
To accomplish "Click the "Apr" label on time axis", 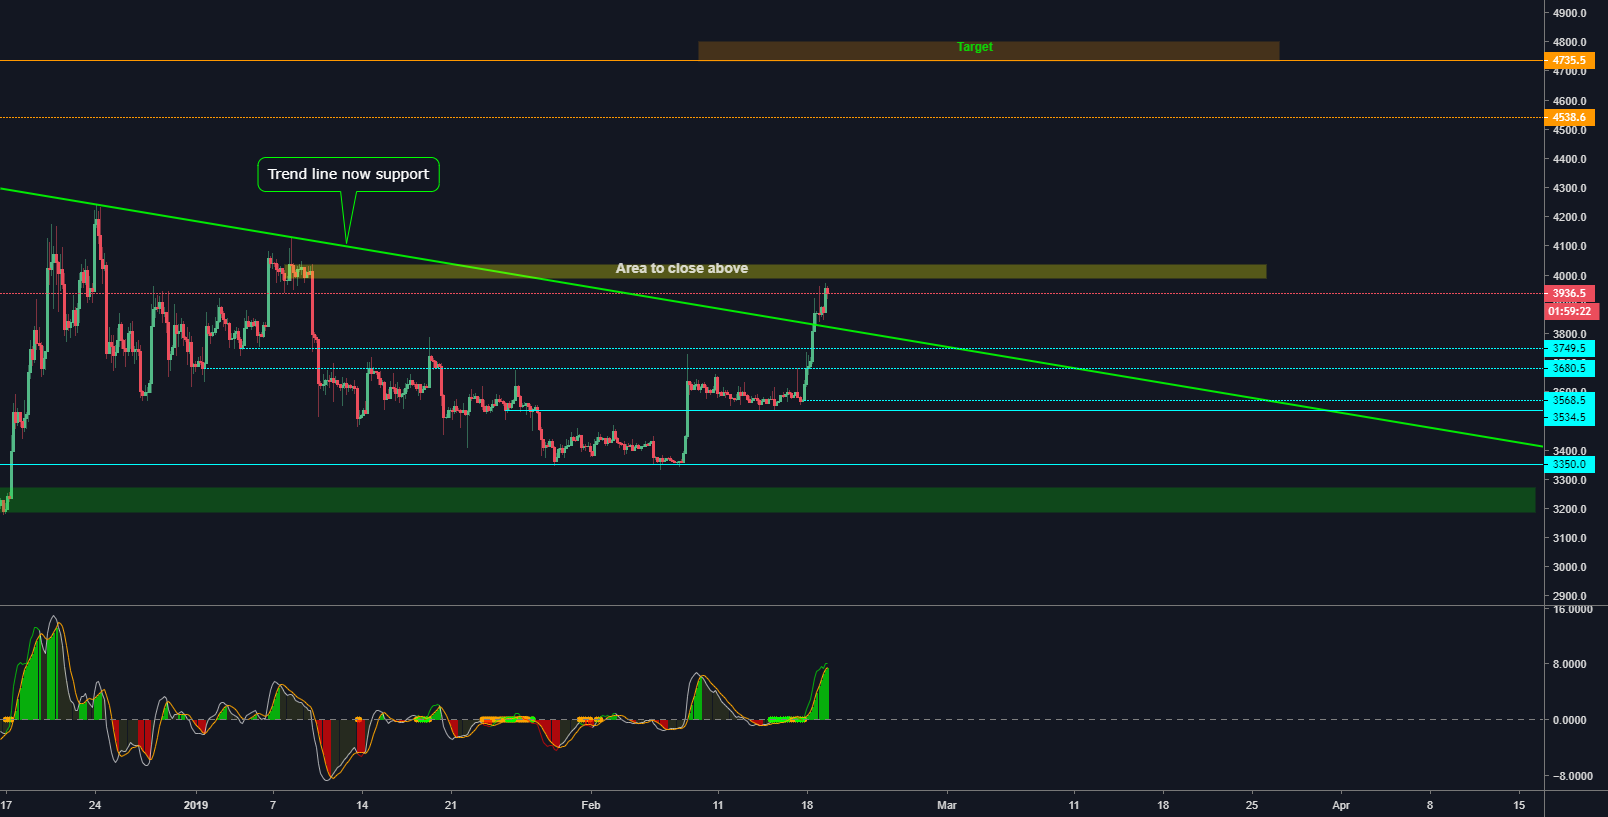I will pyautogui.click(x=1341, y=805).
